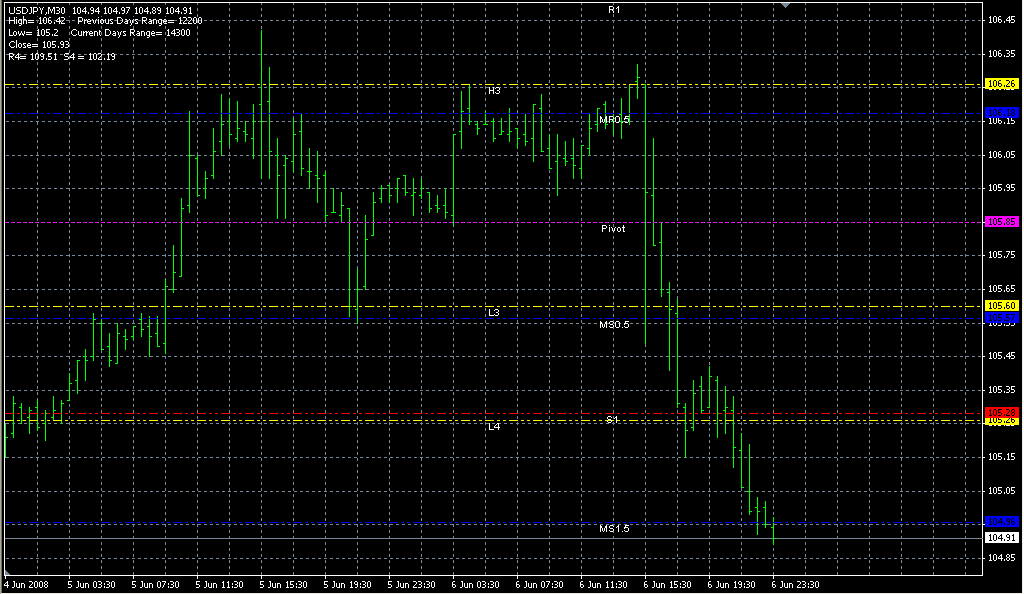Click the L4 level label
Viewport: 1024px width, 594px height.
tap(494, 427)
